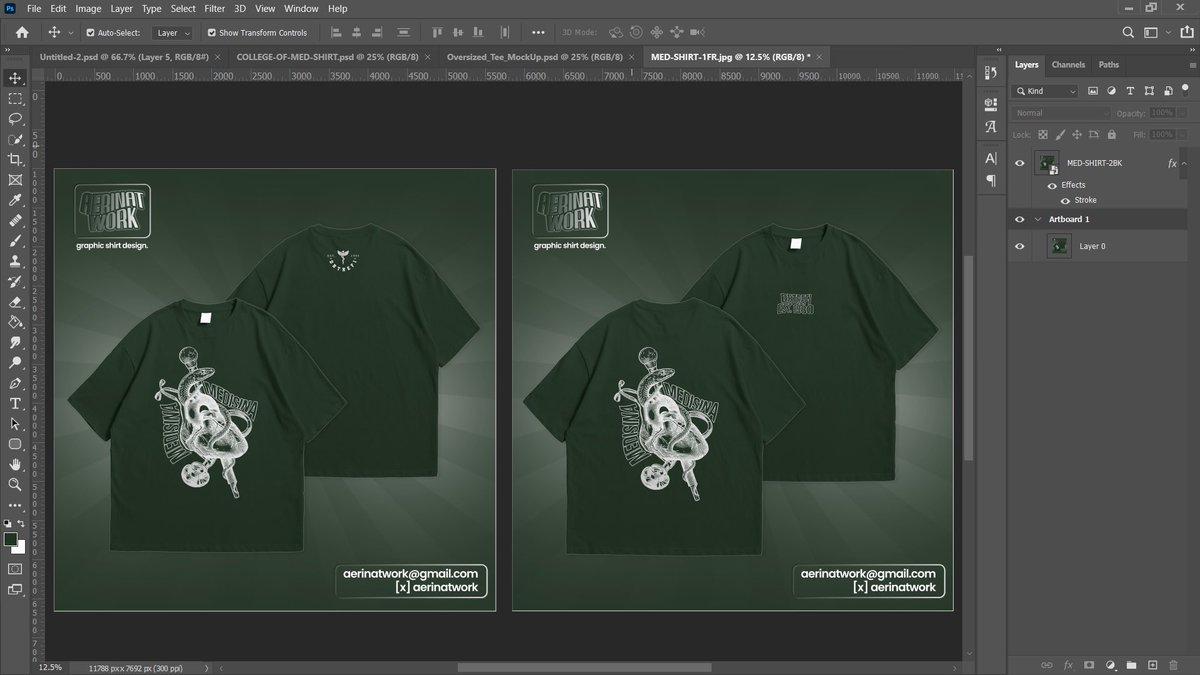Open the Filter menu
This screenshot has width=1200, height=675.
click(214, 8)
